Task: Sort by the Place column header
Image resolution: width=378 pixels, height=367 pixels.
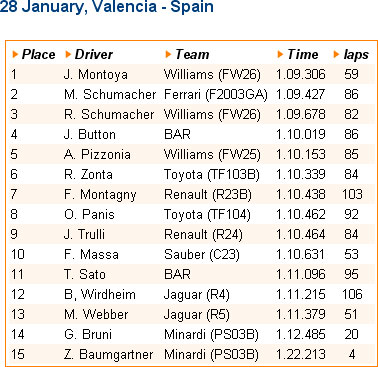Action: (38, 54)
